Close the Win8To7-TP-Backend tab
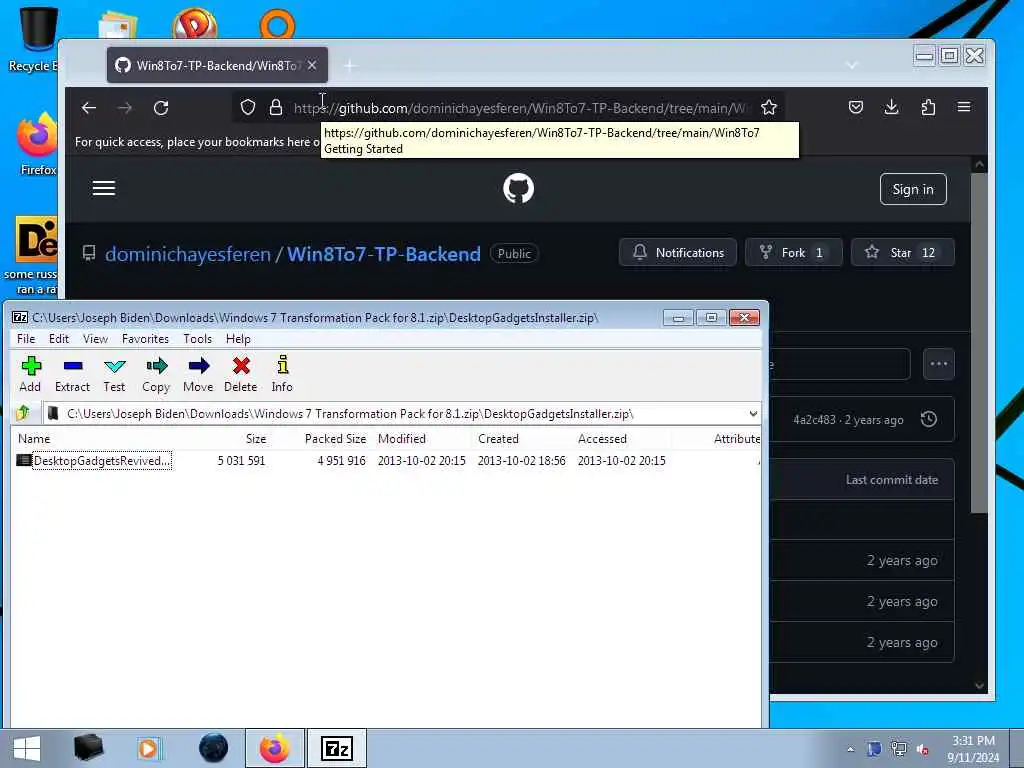The image size is (1024, 768). tap(312, 65)
